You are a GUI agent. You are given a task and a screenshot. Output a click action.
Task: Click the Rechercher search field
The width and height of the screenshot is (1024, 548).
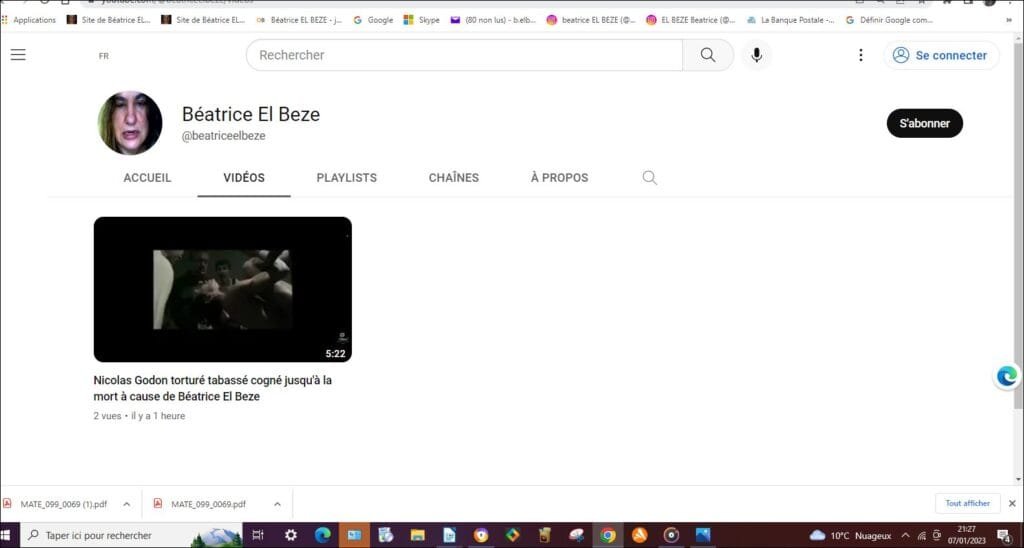click(464, 55)
